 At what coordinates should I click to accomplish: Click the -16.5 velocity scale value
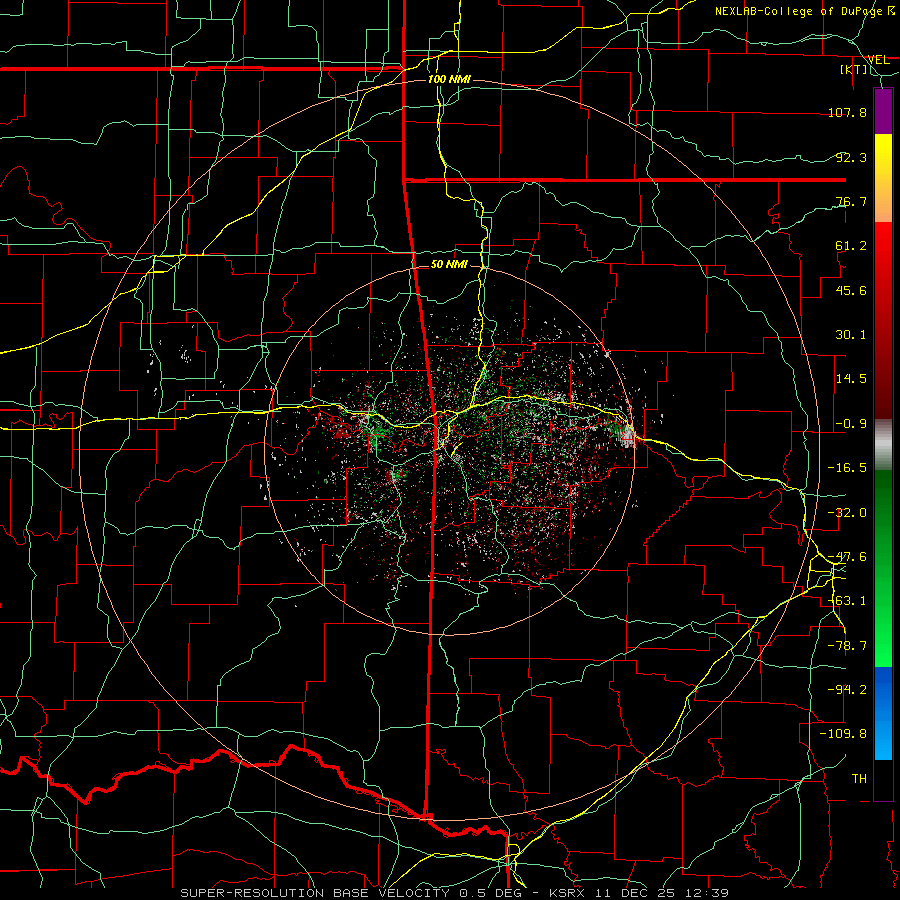coord(847,468)
